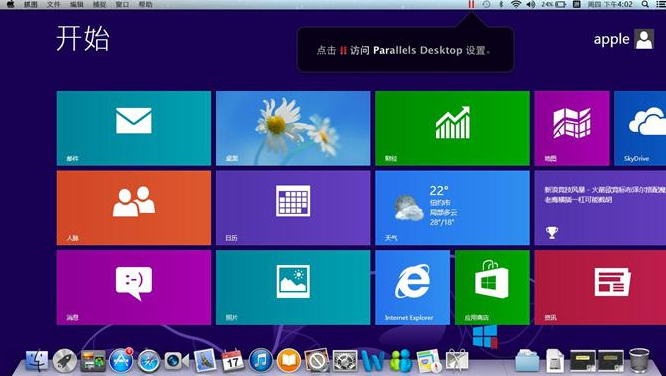Open the blue folder stack in Dock
The image size is (666, 376).
527,361
